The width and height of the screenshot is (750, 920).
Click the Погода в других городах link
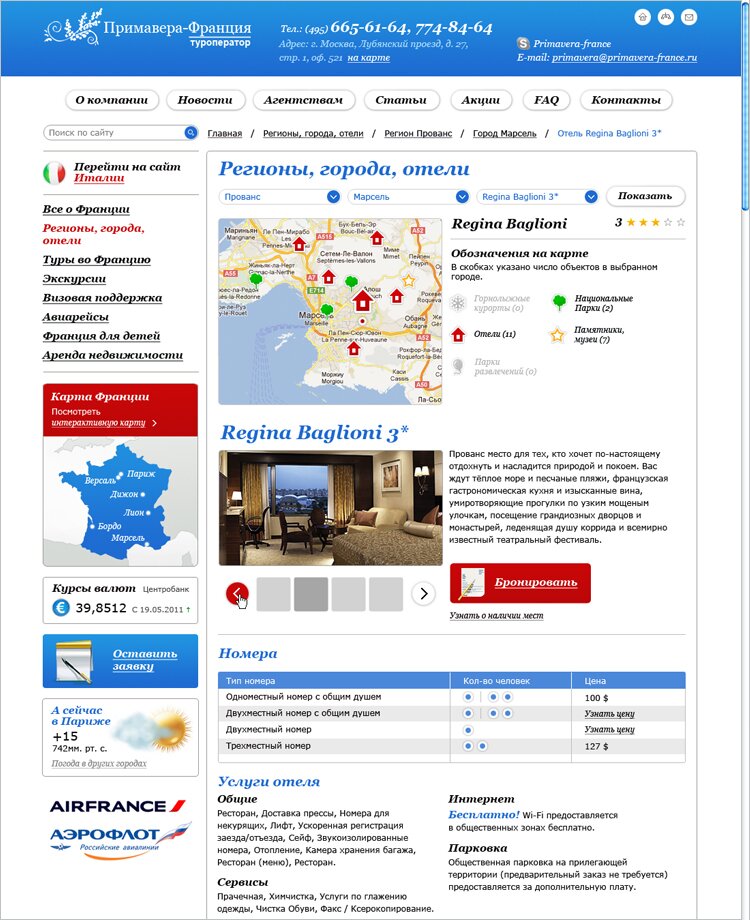[x=99, y=763]
